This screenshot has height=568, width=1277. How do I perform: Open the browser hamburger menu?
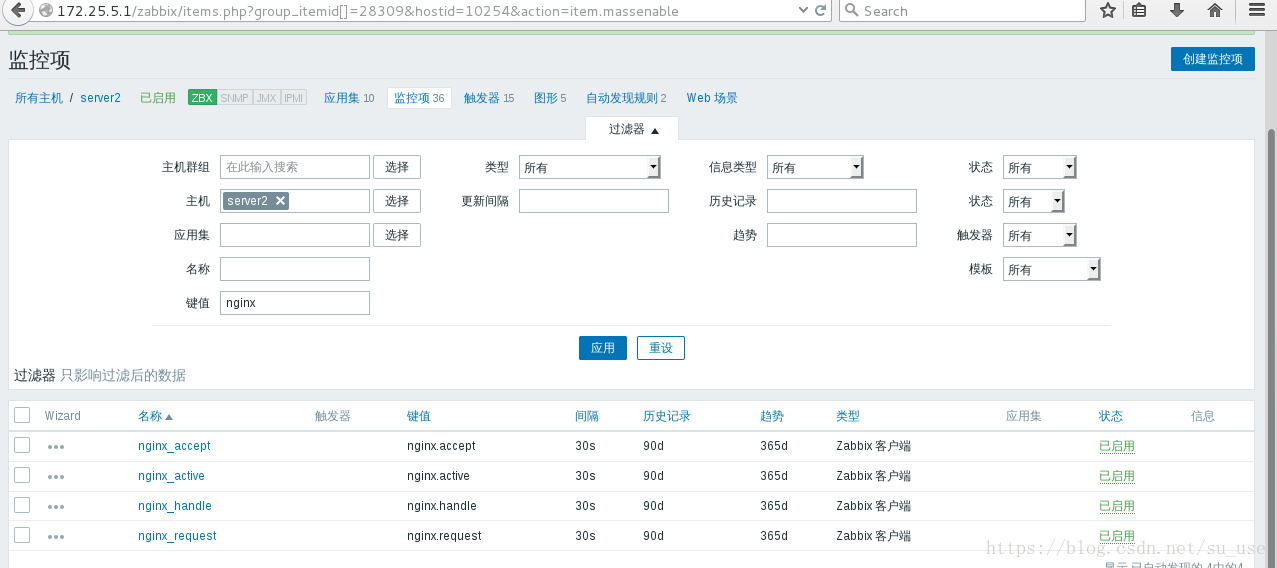[x=1256, y=10]
